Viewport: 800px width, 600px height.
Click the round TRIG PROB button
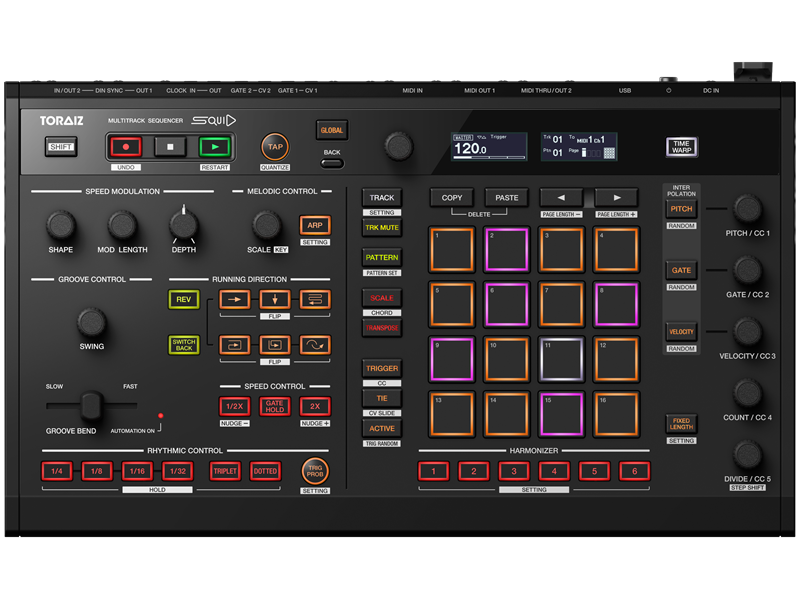point(315,471)
